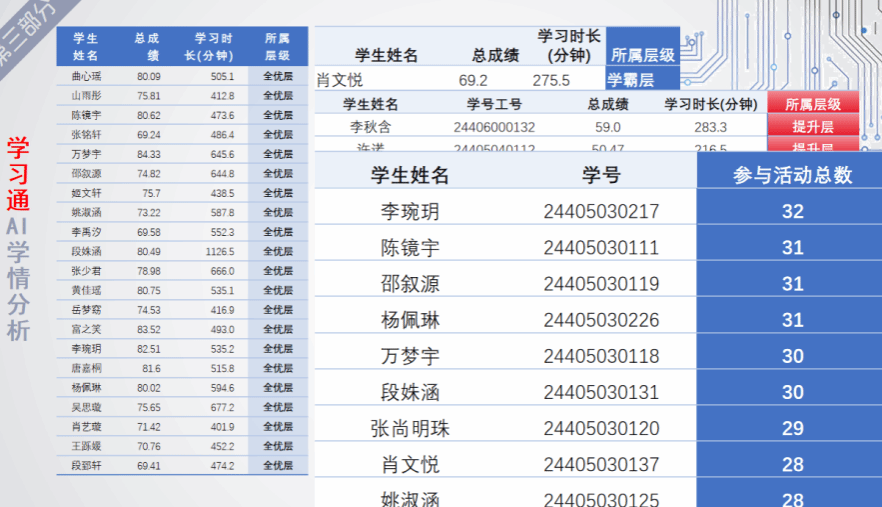Click the 学习时长(分钟) header in left table
Screen dimensions: 882x507
pos(208,47)
